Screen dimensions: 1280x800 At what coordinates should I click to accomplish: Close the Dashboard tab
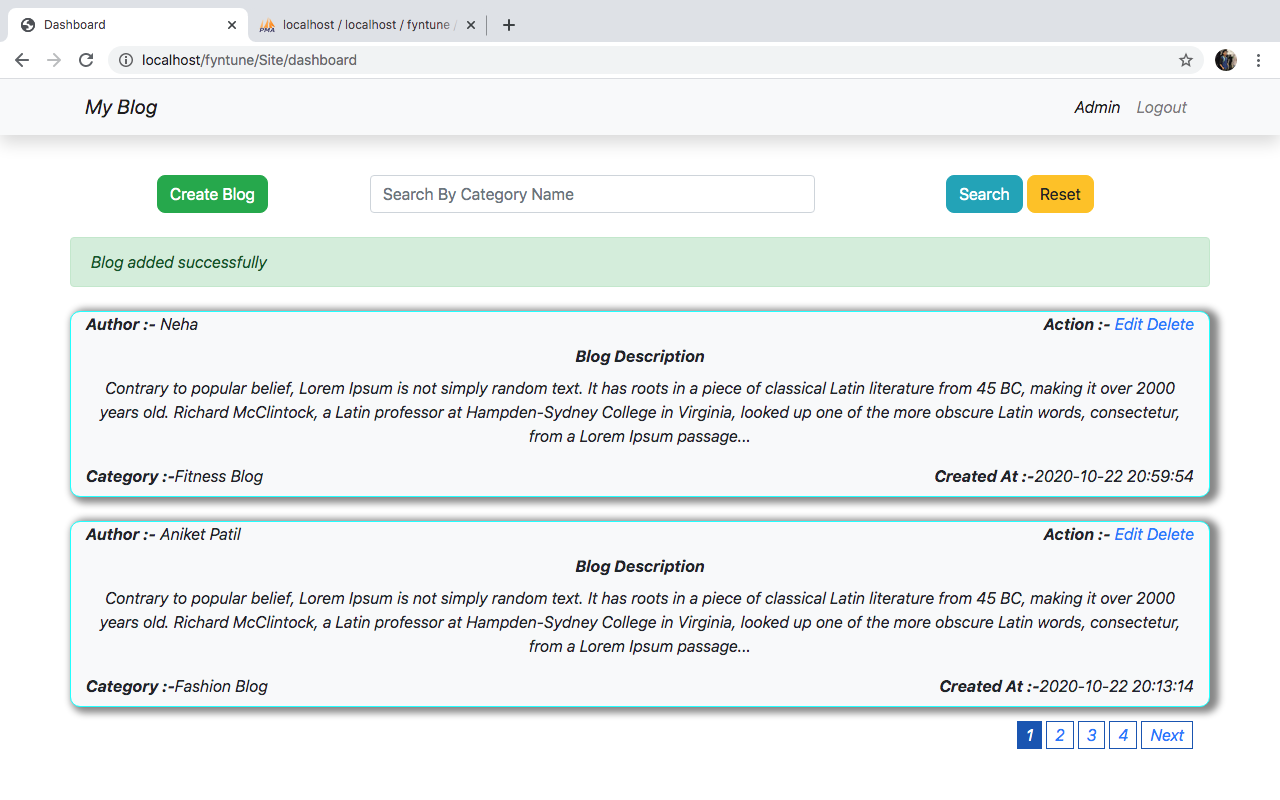click(x=232, y=25)
